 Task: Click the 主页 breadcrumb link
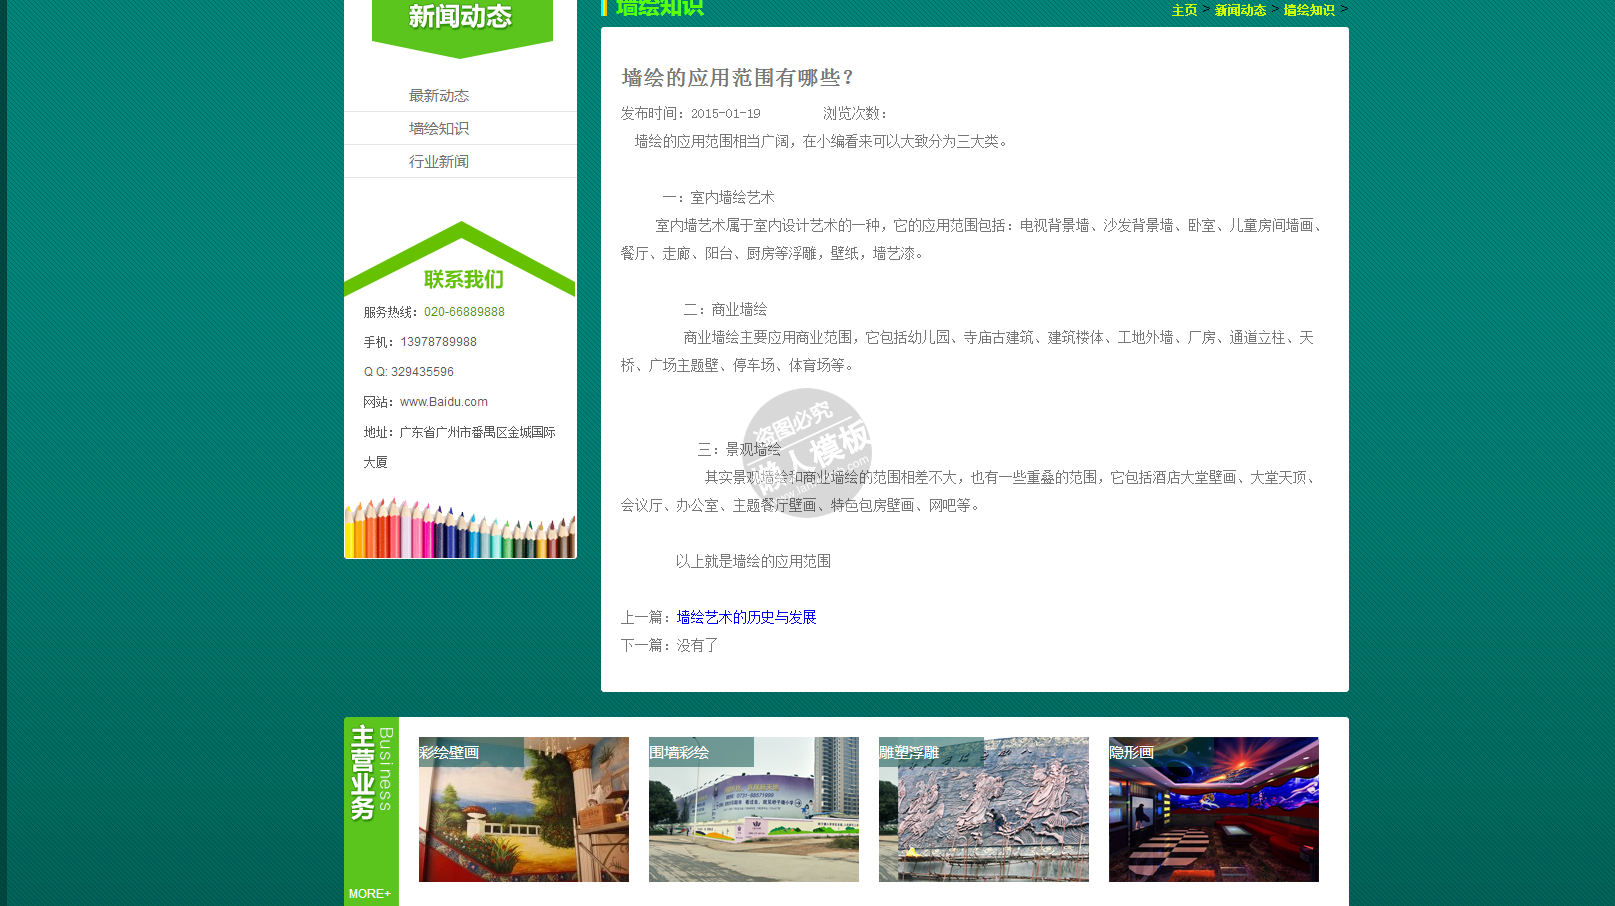coord(1184,10)
